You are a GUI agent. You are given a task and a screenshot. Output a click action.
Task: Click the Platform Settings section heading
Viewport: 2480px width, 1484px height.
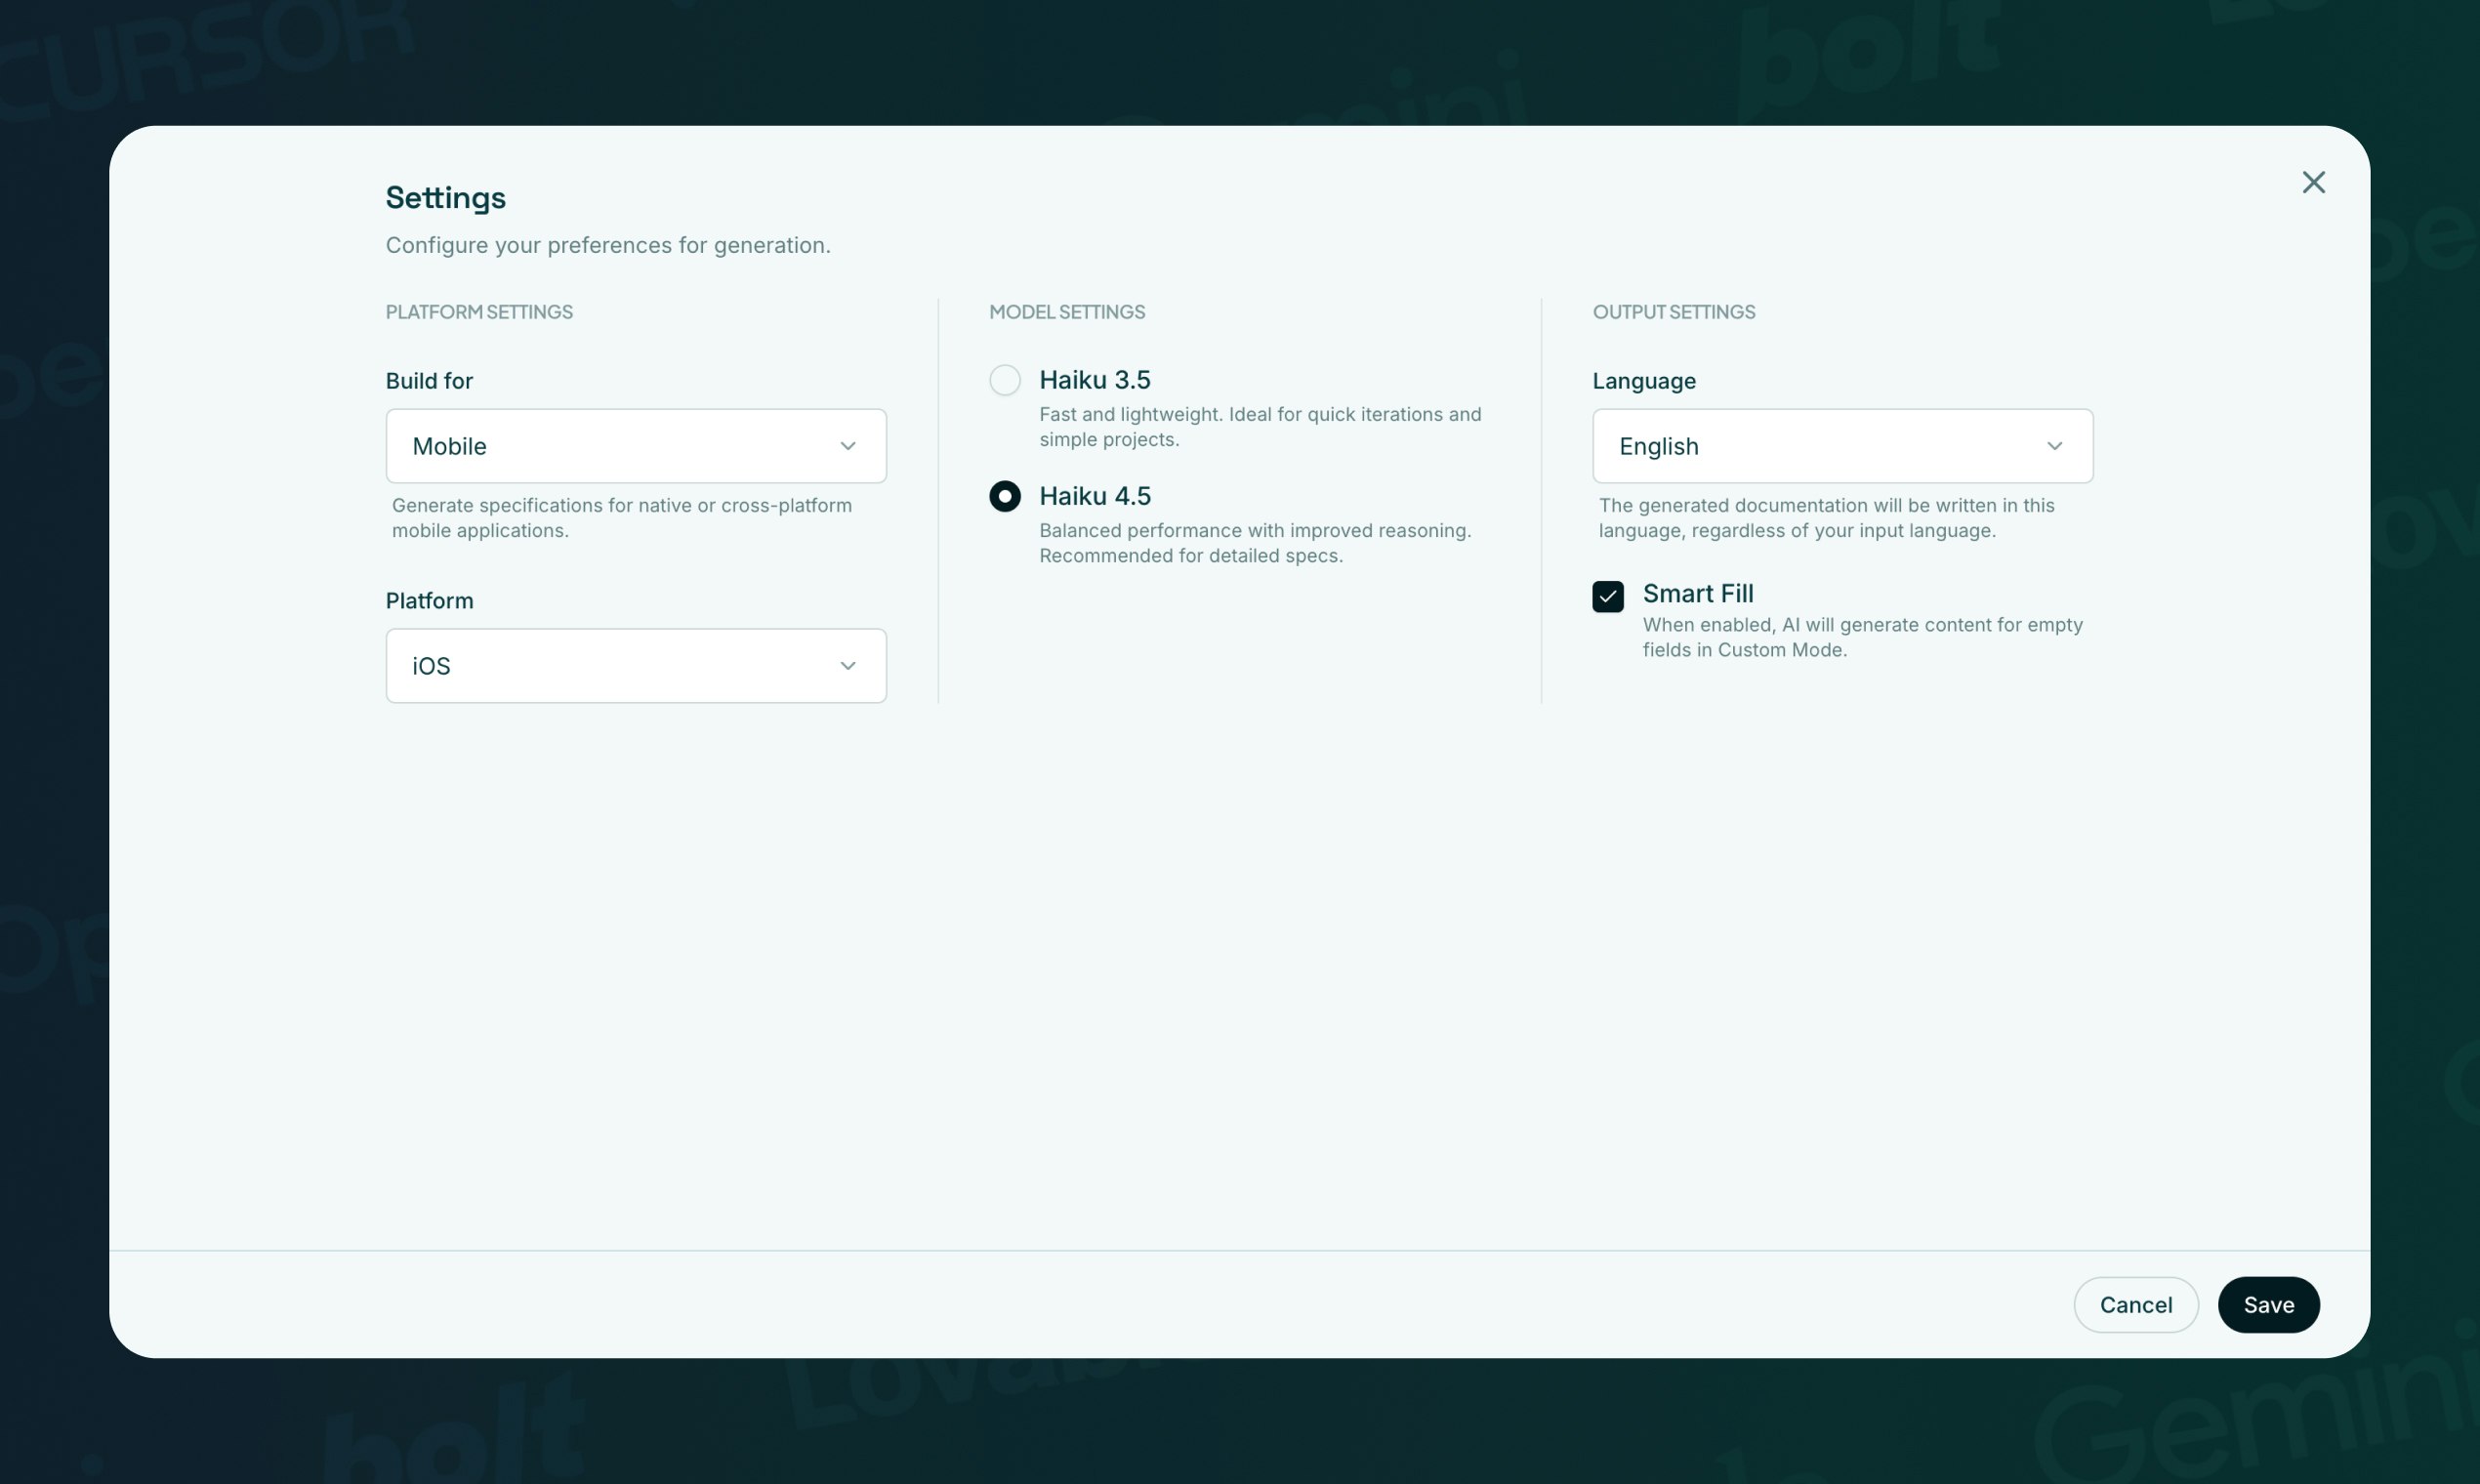pyautogui.click(x=479, y=312)
